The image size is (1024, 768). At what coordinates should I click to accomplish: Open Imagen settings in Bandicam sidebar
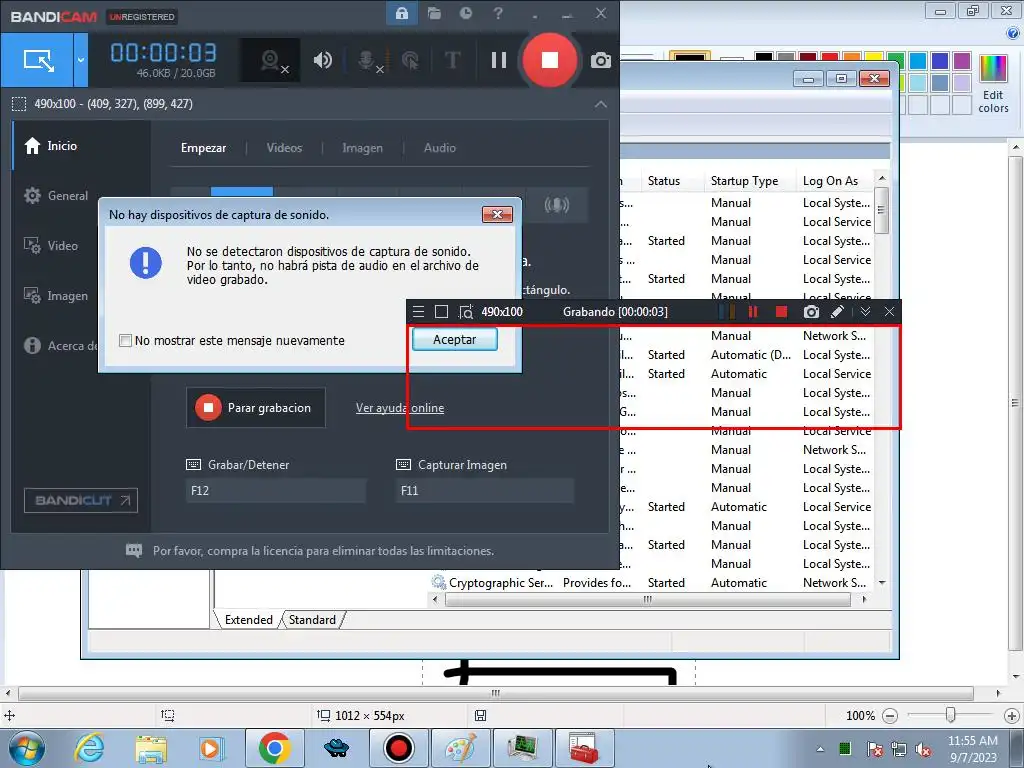click(56, 296)
